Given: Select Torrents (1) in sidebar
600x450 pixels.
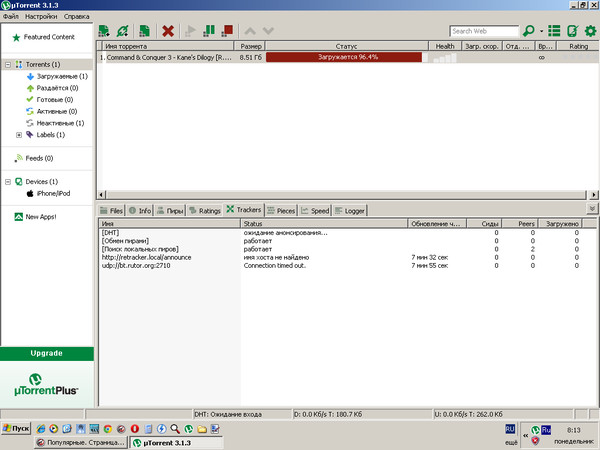Looking at the screenshot, I should (43, 64).
